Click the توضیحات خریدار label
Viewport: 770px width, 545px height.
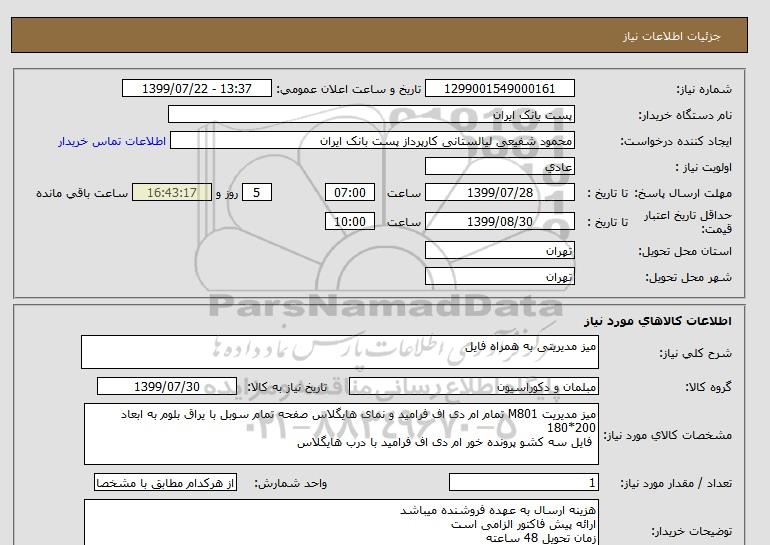pyautogui.click(x=691, y=531)
